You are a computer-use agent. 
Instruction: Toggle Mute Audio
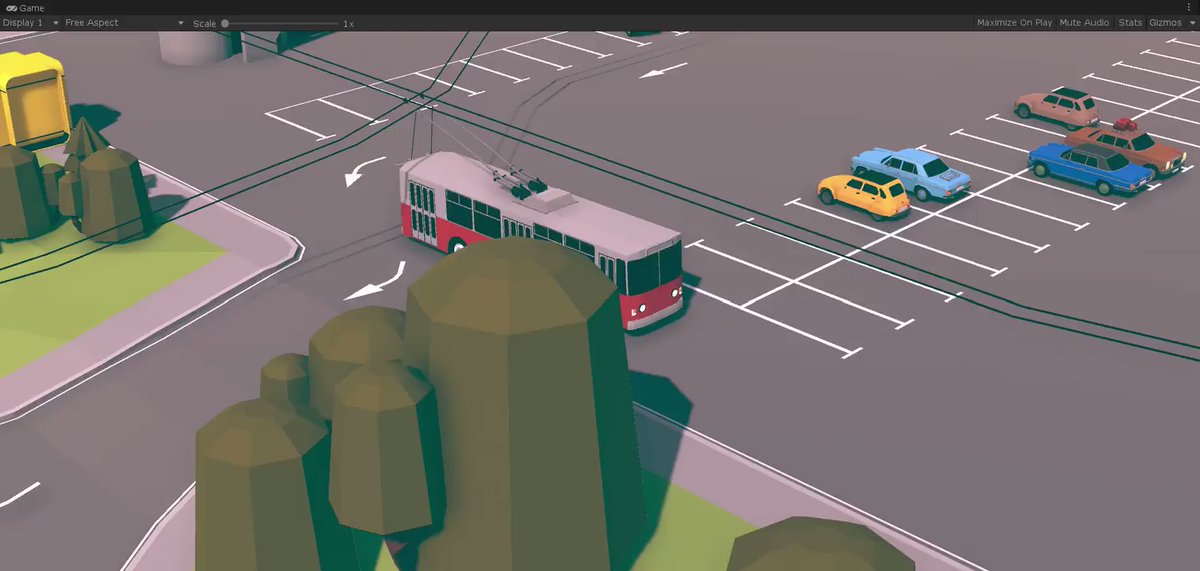tap(1084, 23)
